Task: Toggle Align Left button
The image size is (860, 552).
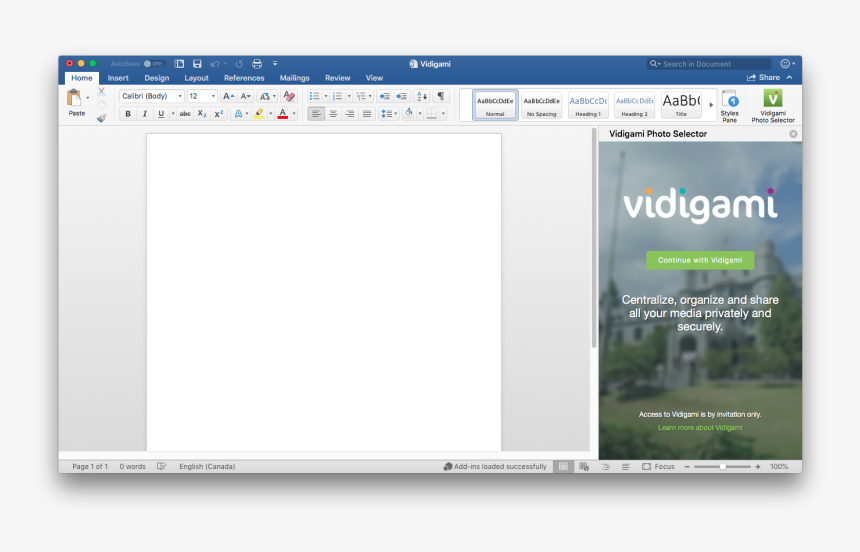Action: point(316,114)
